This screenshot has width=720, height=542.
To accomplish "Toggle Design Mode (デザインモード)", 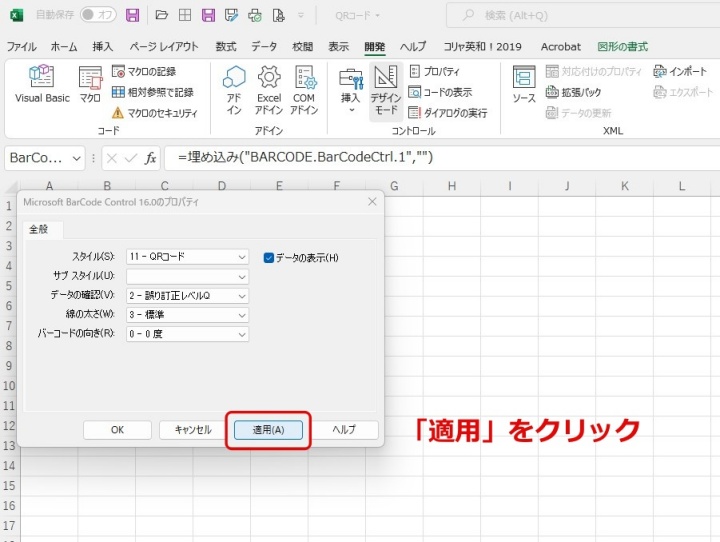I will (386, 90).
